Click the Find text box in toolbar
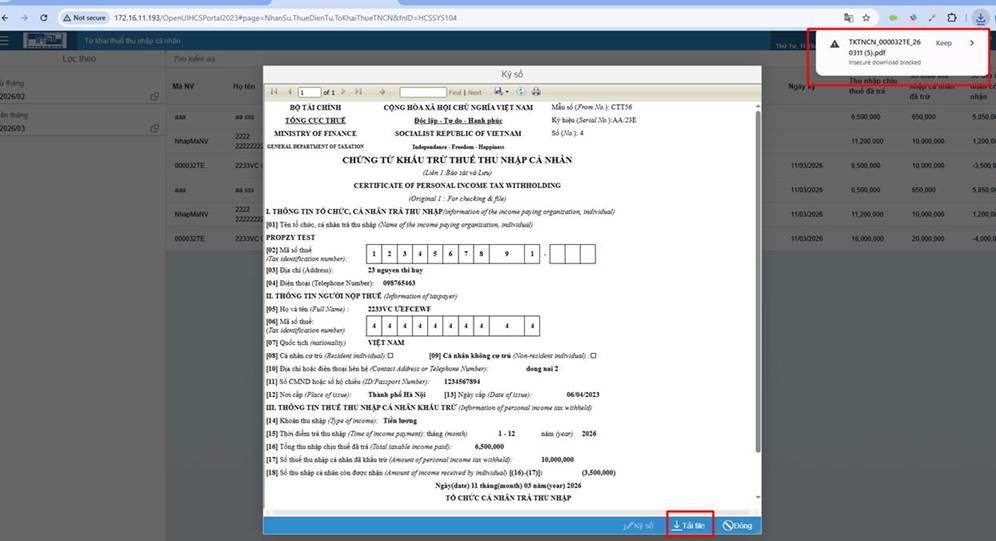Screen dimensions: 996x541 (x=422, y=92)
